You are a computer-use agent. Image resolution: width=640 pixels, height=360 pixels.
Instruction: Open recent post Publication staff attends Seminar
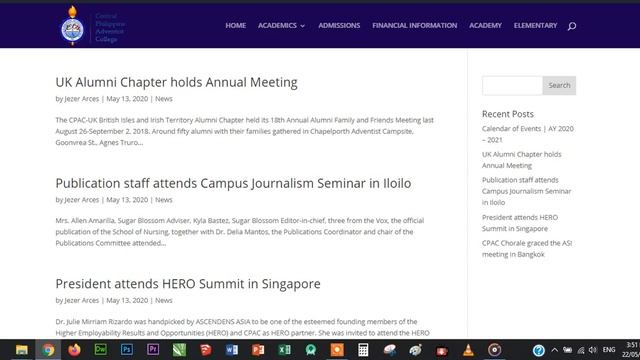pyautogui.click(x=527, y=191)
